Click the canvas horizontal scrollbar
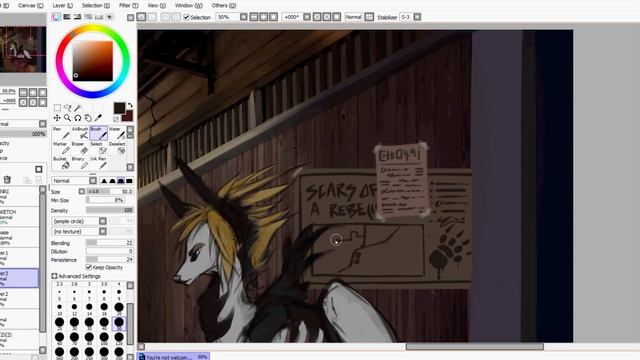This screenshot has width=640, height=360. point(474,347)
